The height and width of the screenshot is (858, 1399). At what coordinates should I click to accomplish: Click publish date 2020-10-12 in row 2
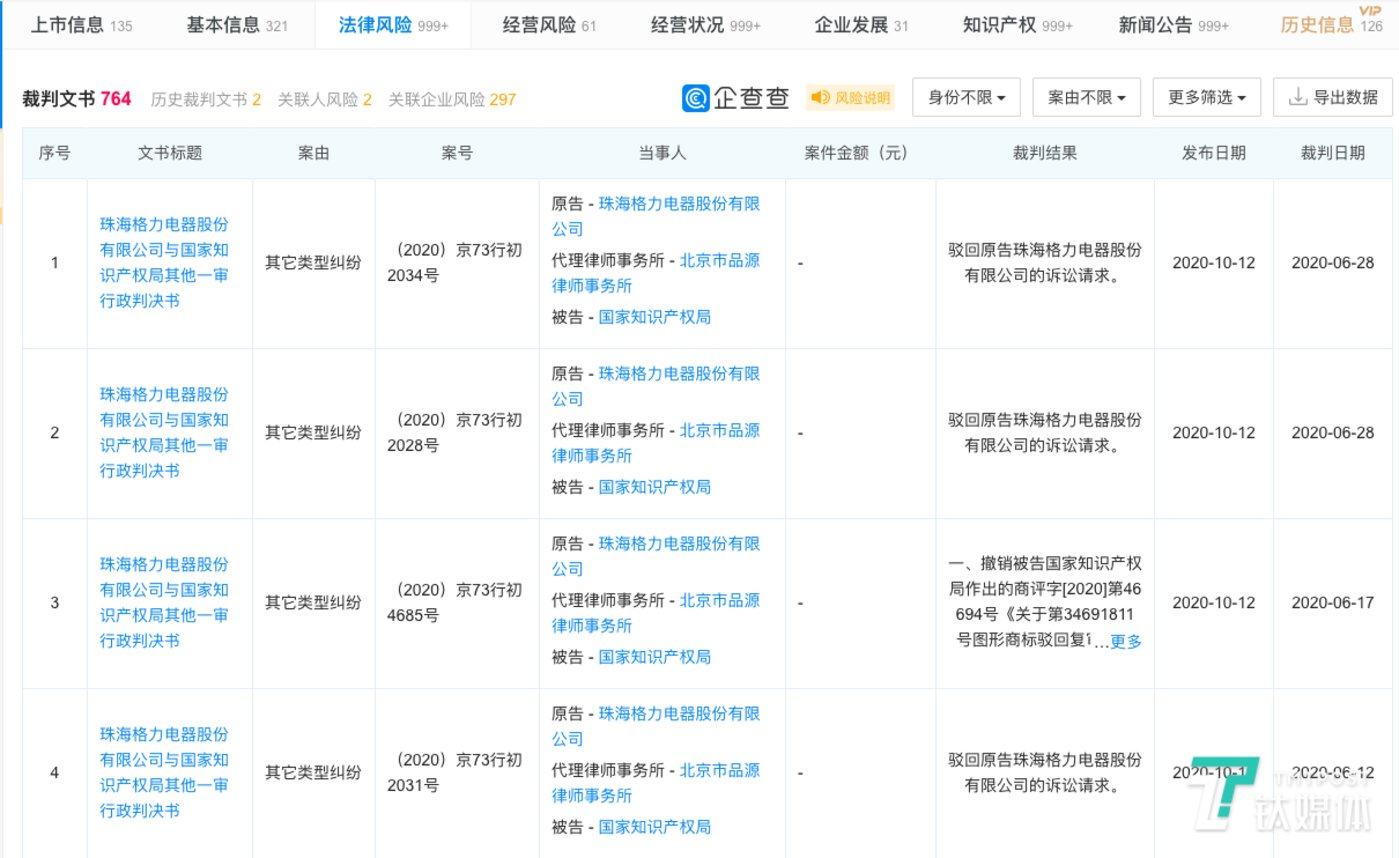click(x=1214, y=433)
